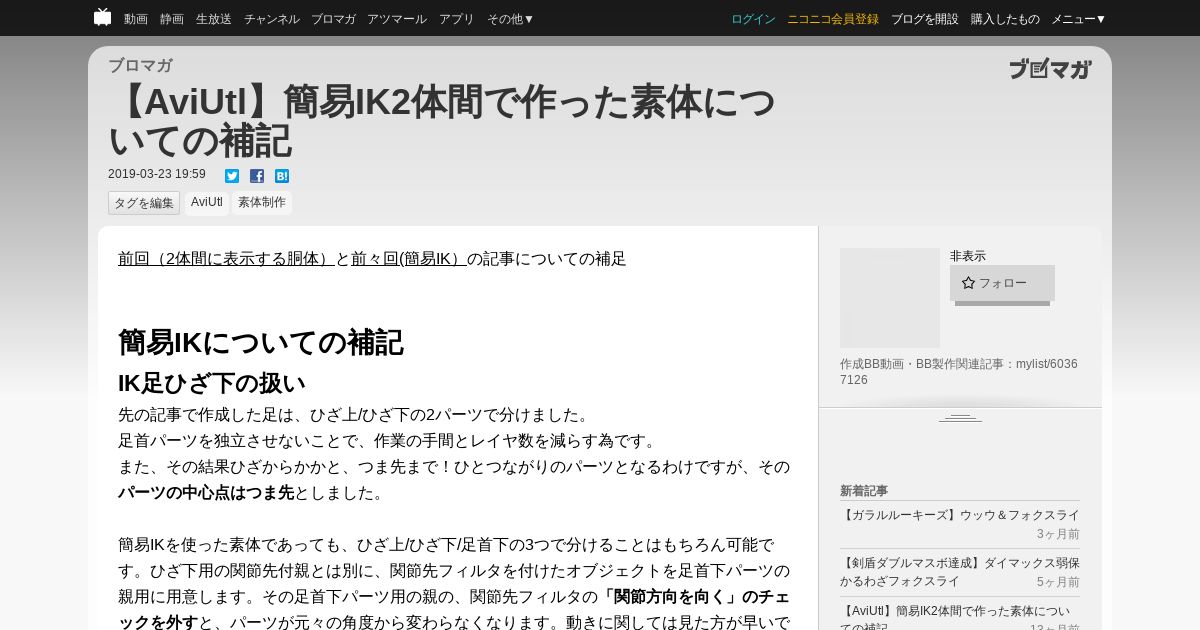Share article on Twitter icon

tap(232, 176)
